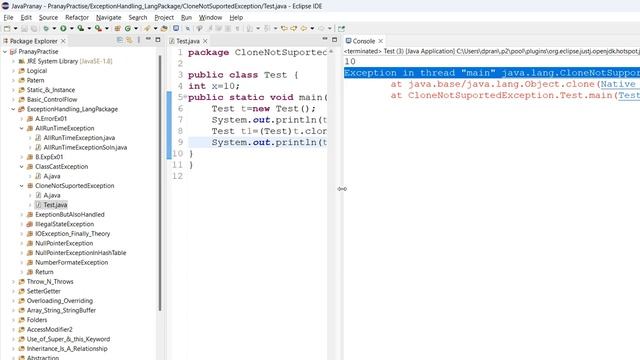Collapse the main method fold marker
This screenshot has height=360, width=640.
(185, 97)
